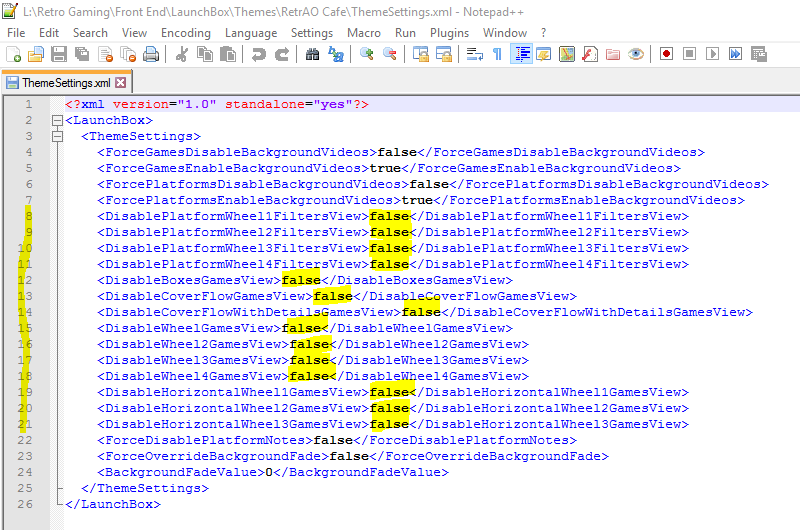This screenshot has width=800, height=530.
Task: Click line number 1 in the margin
Action: tap(29, 104)
